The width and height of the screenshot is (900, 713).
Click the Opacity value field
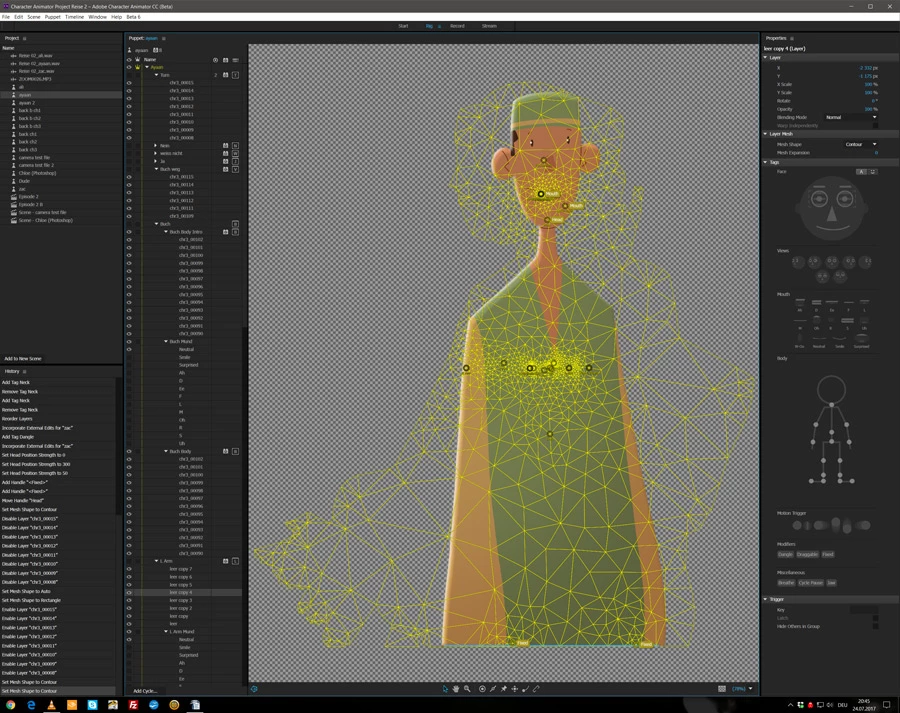pos(870,109)
